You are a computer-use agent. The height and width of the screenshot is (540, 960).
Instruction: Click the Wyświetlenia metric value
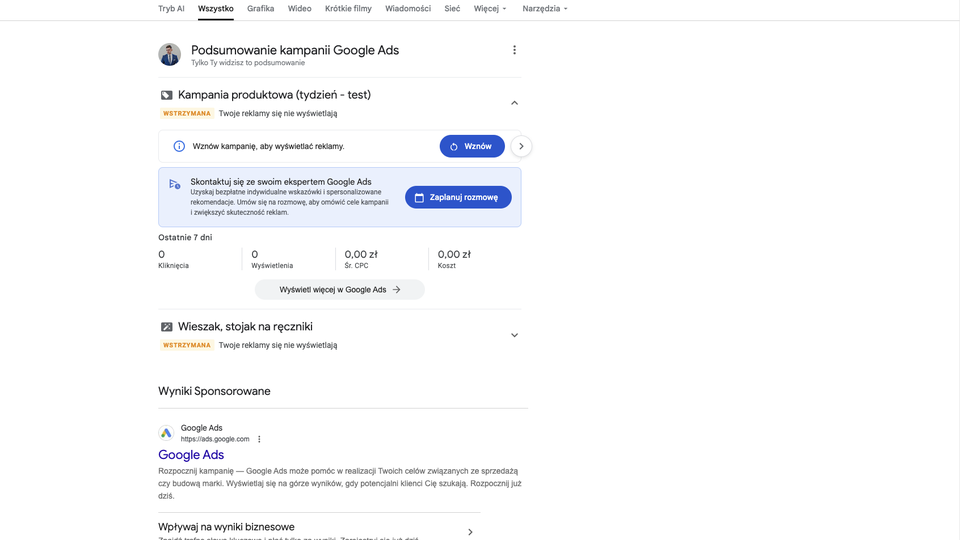(255, 254)
